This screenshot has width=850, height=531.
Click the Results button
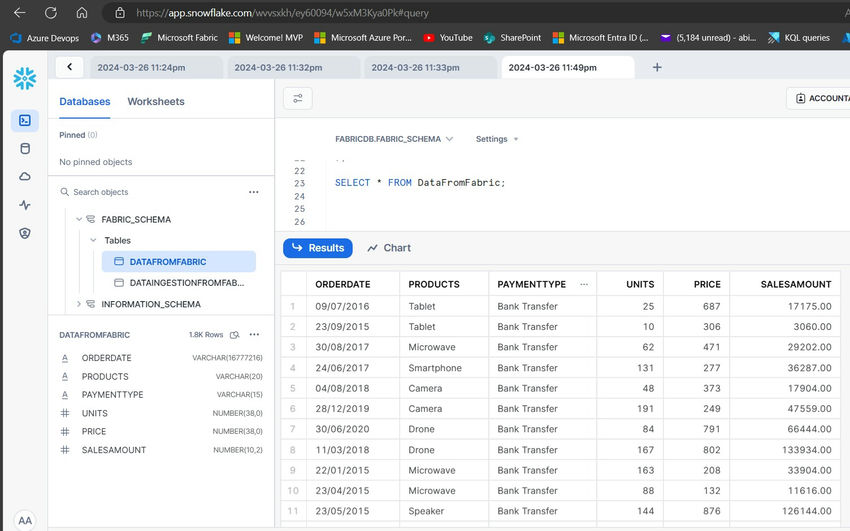[317, 248]
